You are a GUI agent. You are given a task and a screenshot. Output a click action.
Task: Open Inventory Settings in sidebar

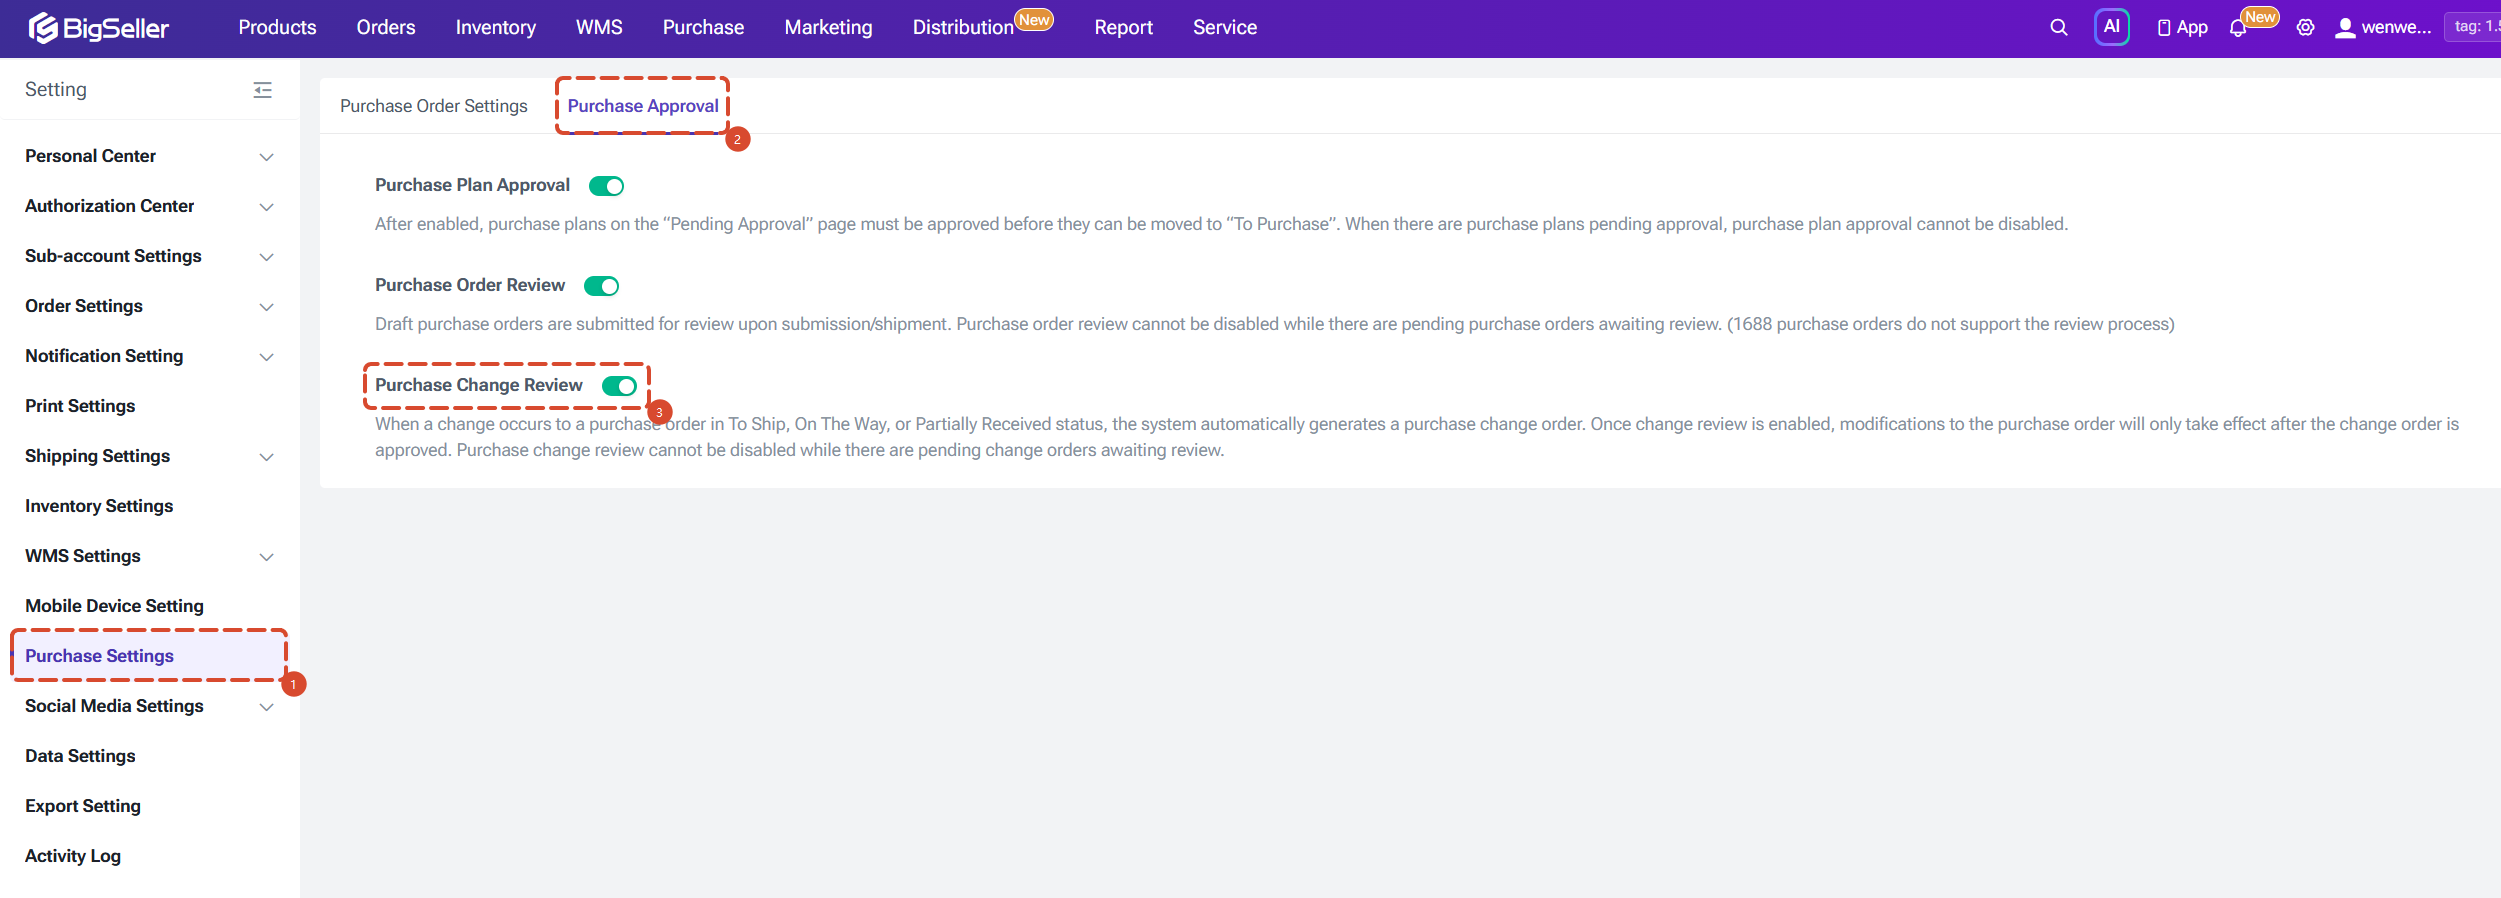[x=99, y=506]
